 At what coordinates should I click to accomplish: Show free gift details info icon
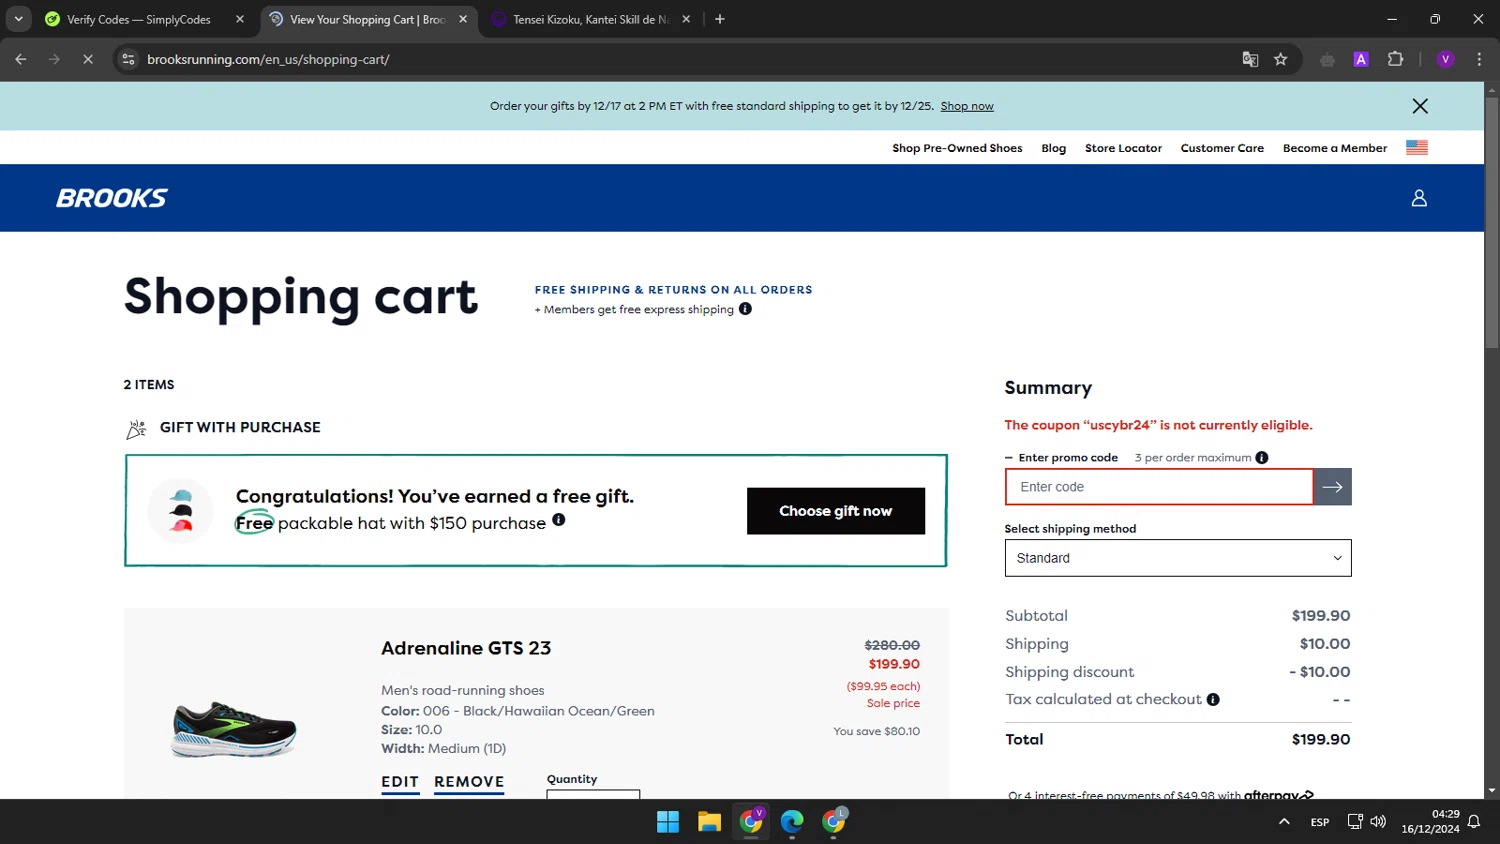click(559, 520)
